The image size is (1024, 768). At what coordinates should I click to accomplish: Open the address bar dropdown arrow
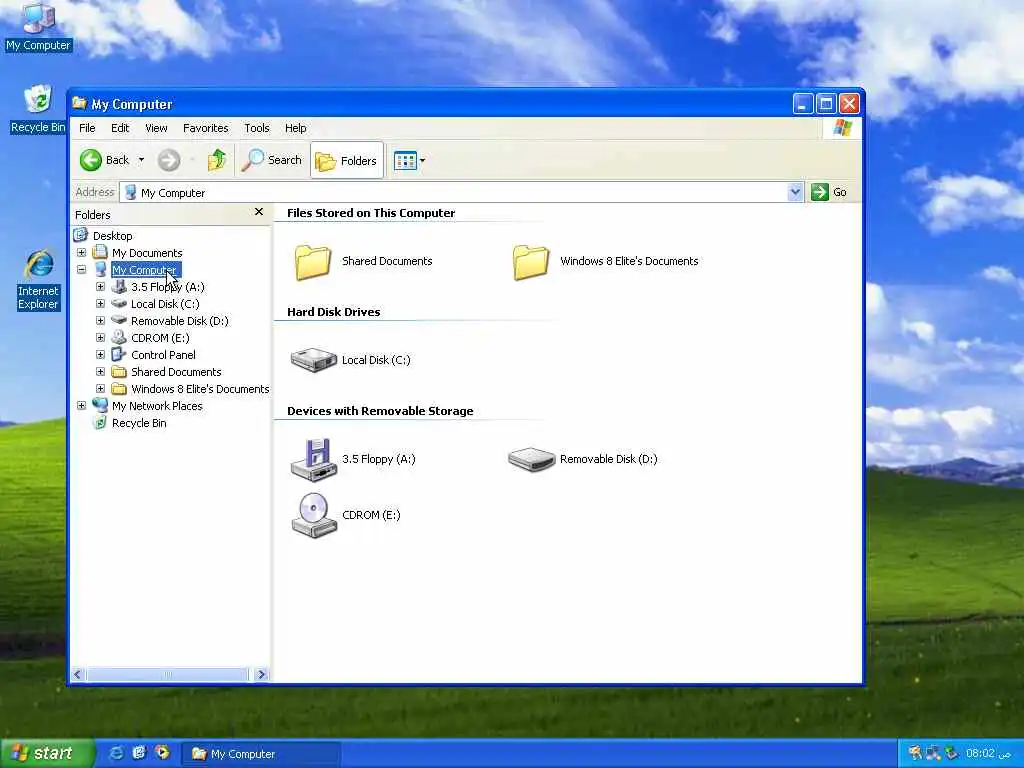[x=795, y=192]
